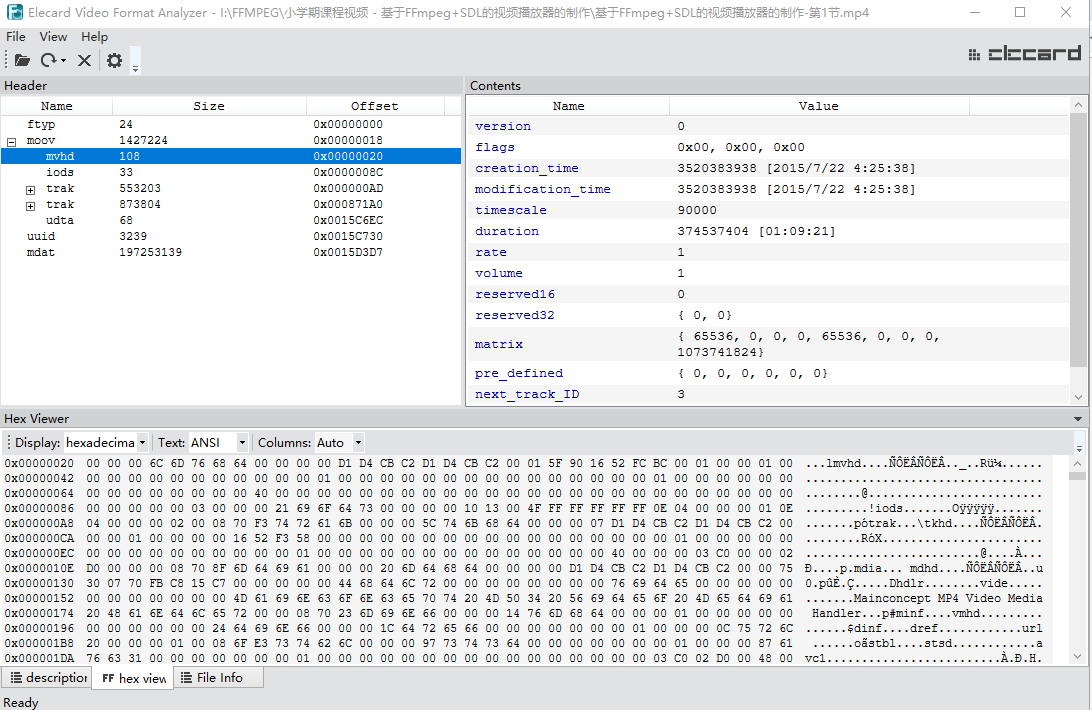1092x710 pixels.
Task: Click the Ready status bar text
Action: 21,702
